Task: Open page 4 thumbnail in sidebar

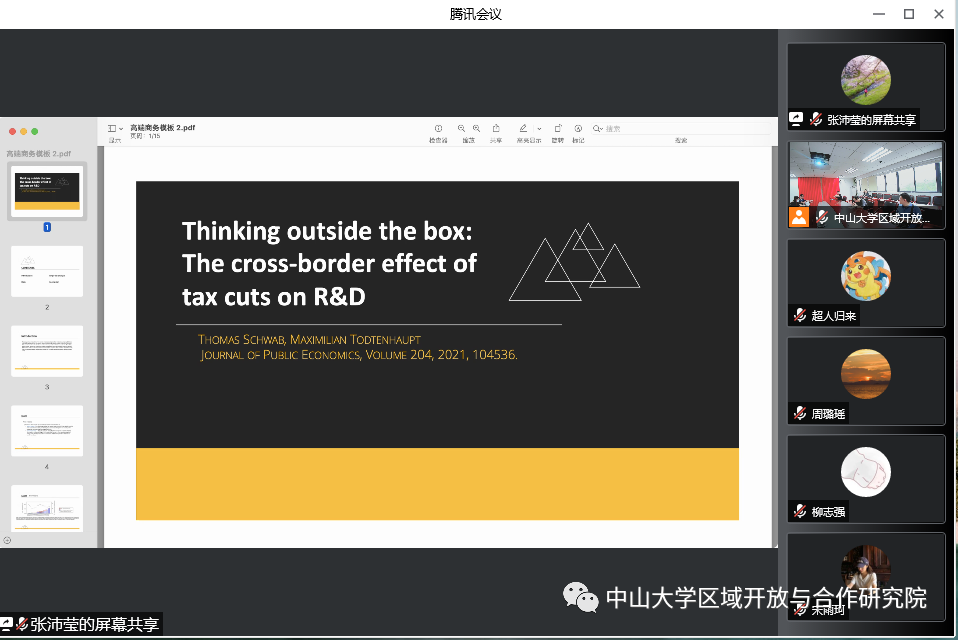Action: pos(47,431)
